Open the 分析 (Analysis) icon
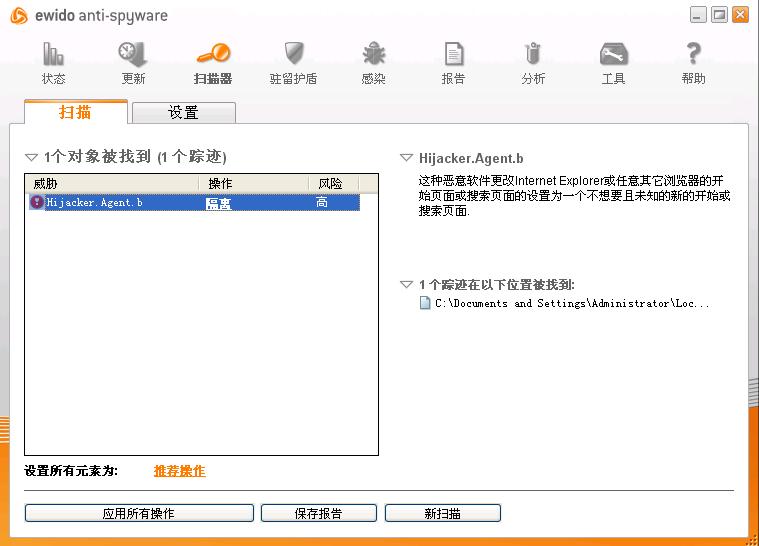 coord(533,54)
